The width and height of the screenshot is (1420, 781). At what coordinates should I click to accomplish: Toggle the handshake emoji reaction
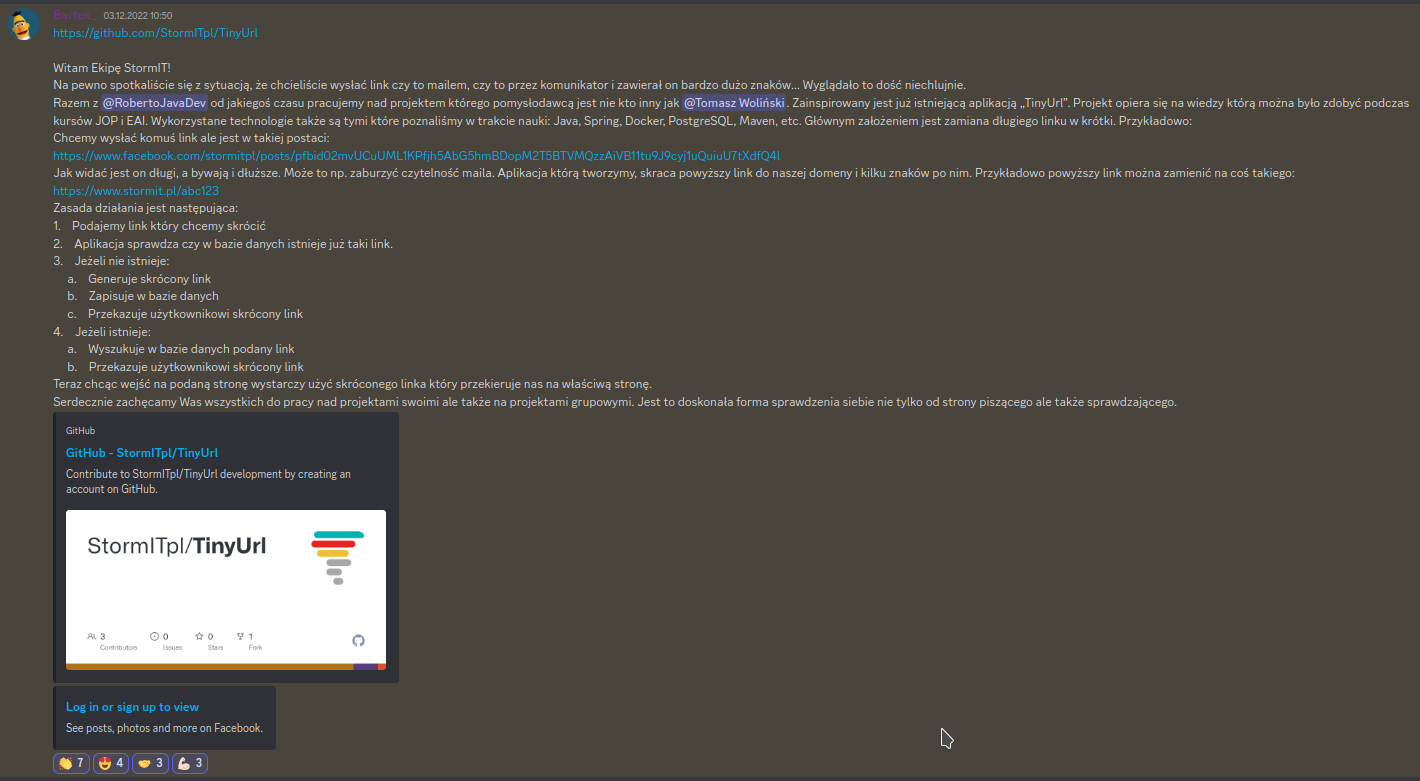[x=149, y=764]
